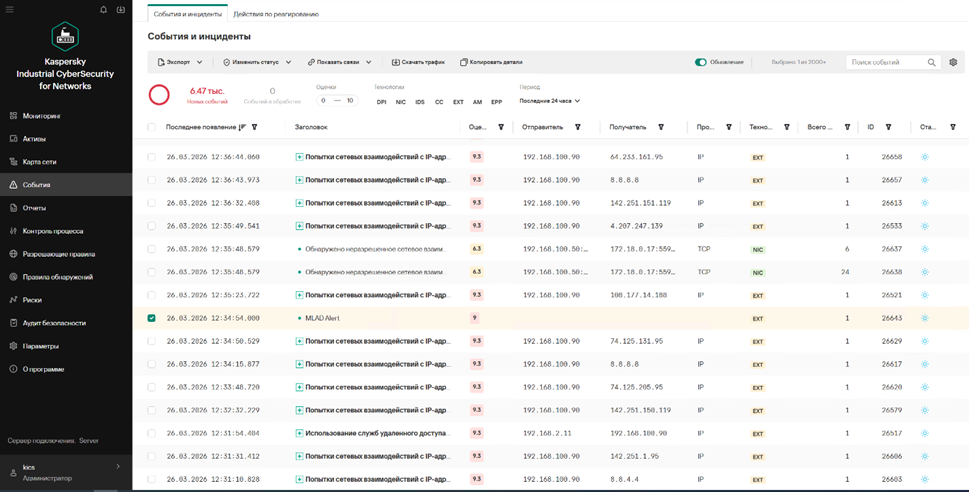Click the notifications bell icon

(103, 10)
